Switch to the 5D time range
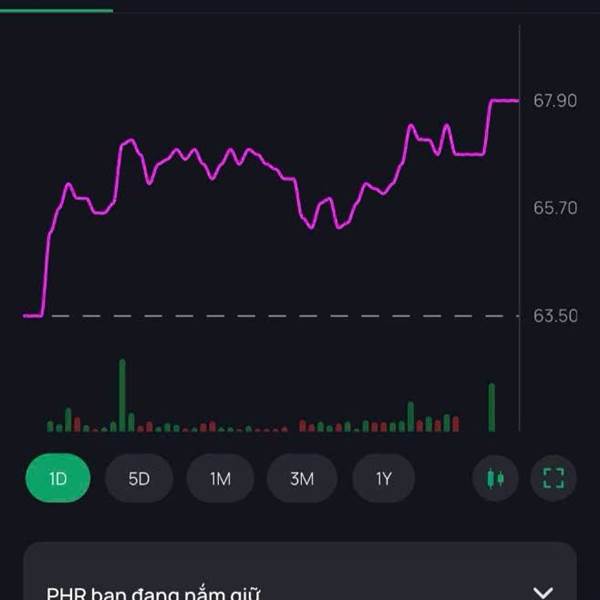The image size is (600, 600). click(x=138, y=478)
